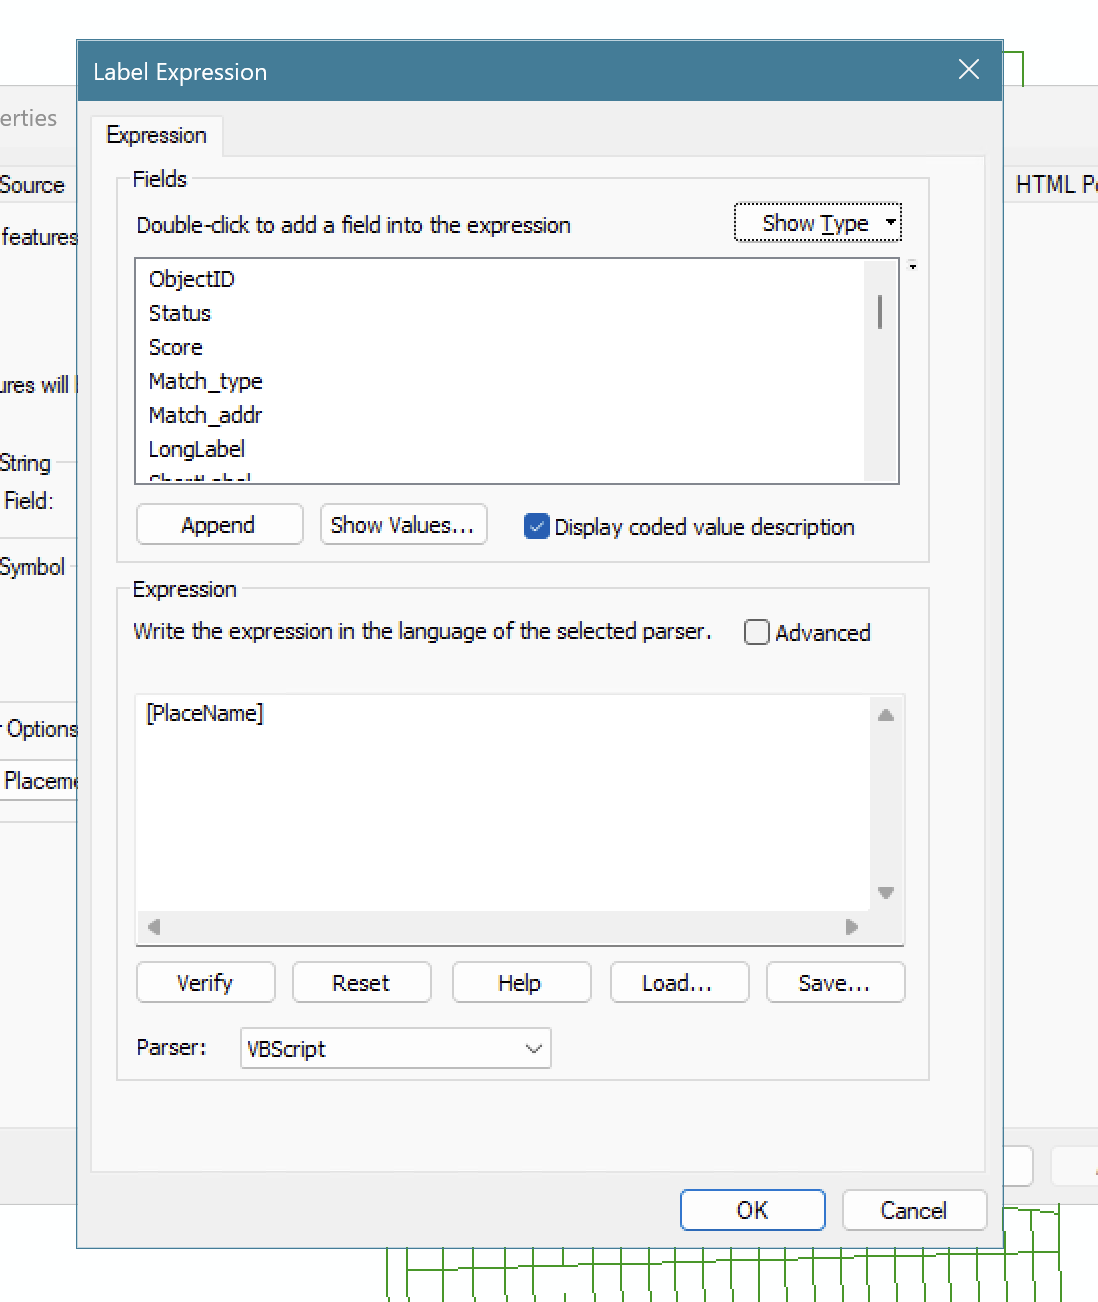This screenshot has width=1098, height=1302.
Task: Open the Parser dropdown showing VBScript
Action: click(x=395, y=1048)
